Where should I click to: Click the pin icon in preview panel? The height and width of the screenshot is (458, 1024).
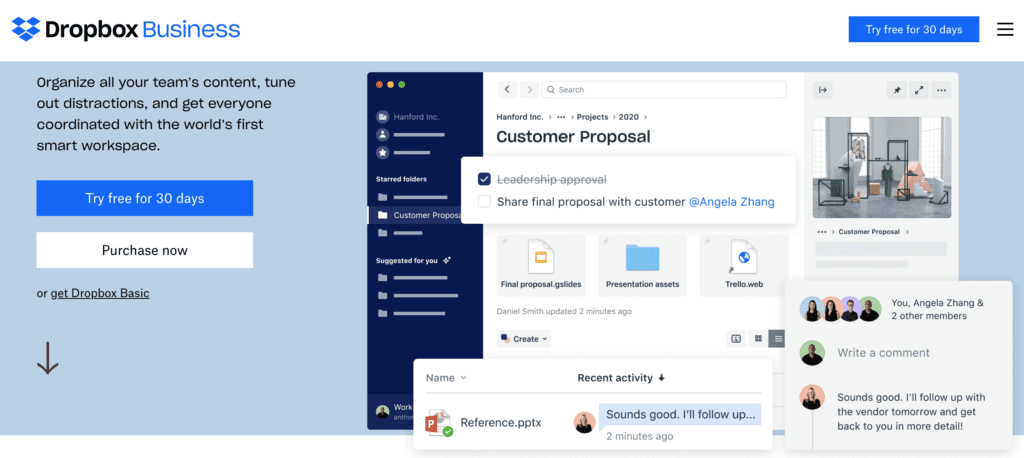click(x=897, y=90)
